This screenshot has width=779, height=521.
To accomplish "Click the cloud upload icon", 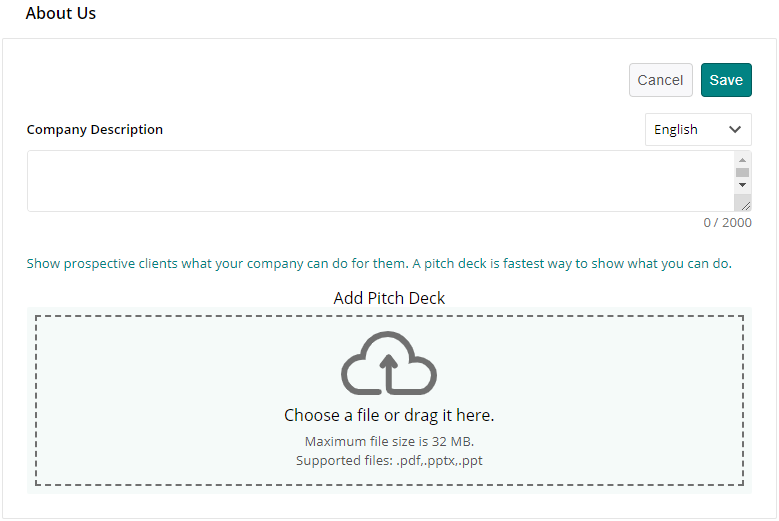I will (389, 362).
